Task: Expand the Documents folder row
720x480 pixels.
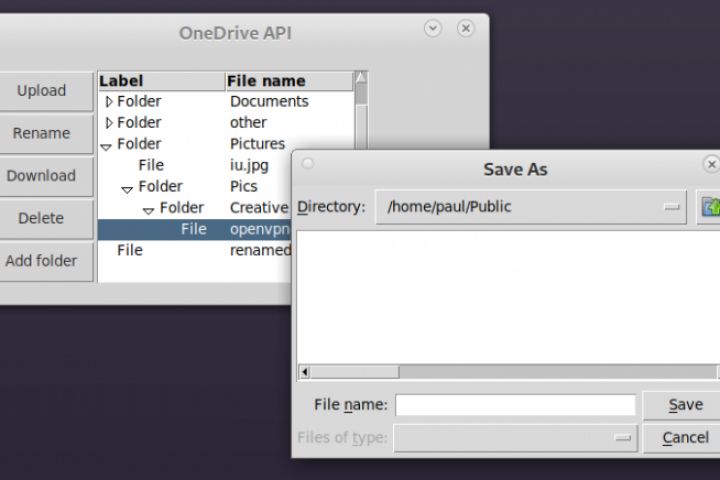Action: point(109,102)
